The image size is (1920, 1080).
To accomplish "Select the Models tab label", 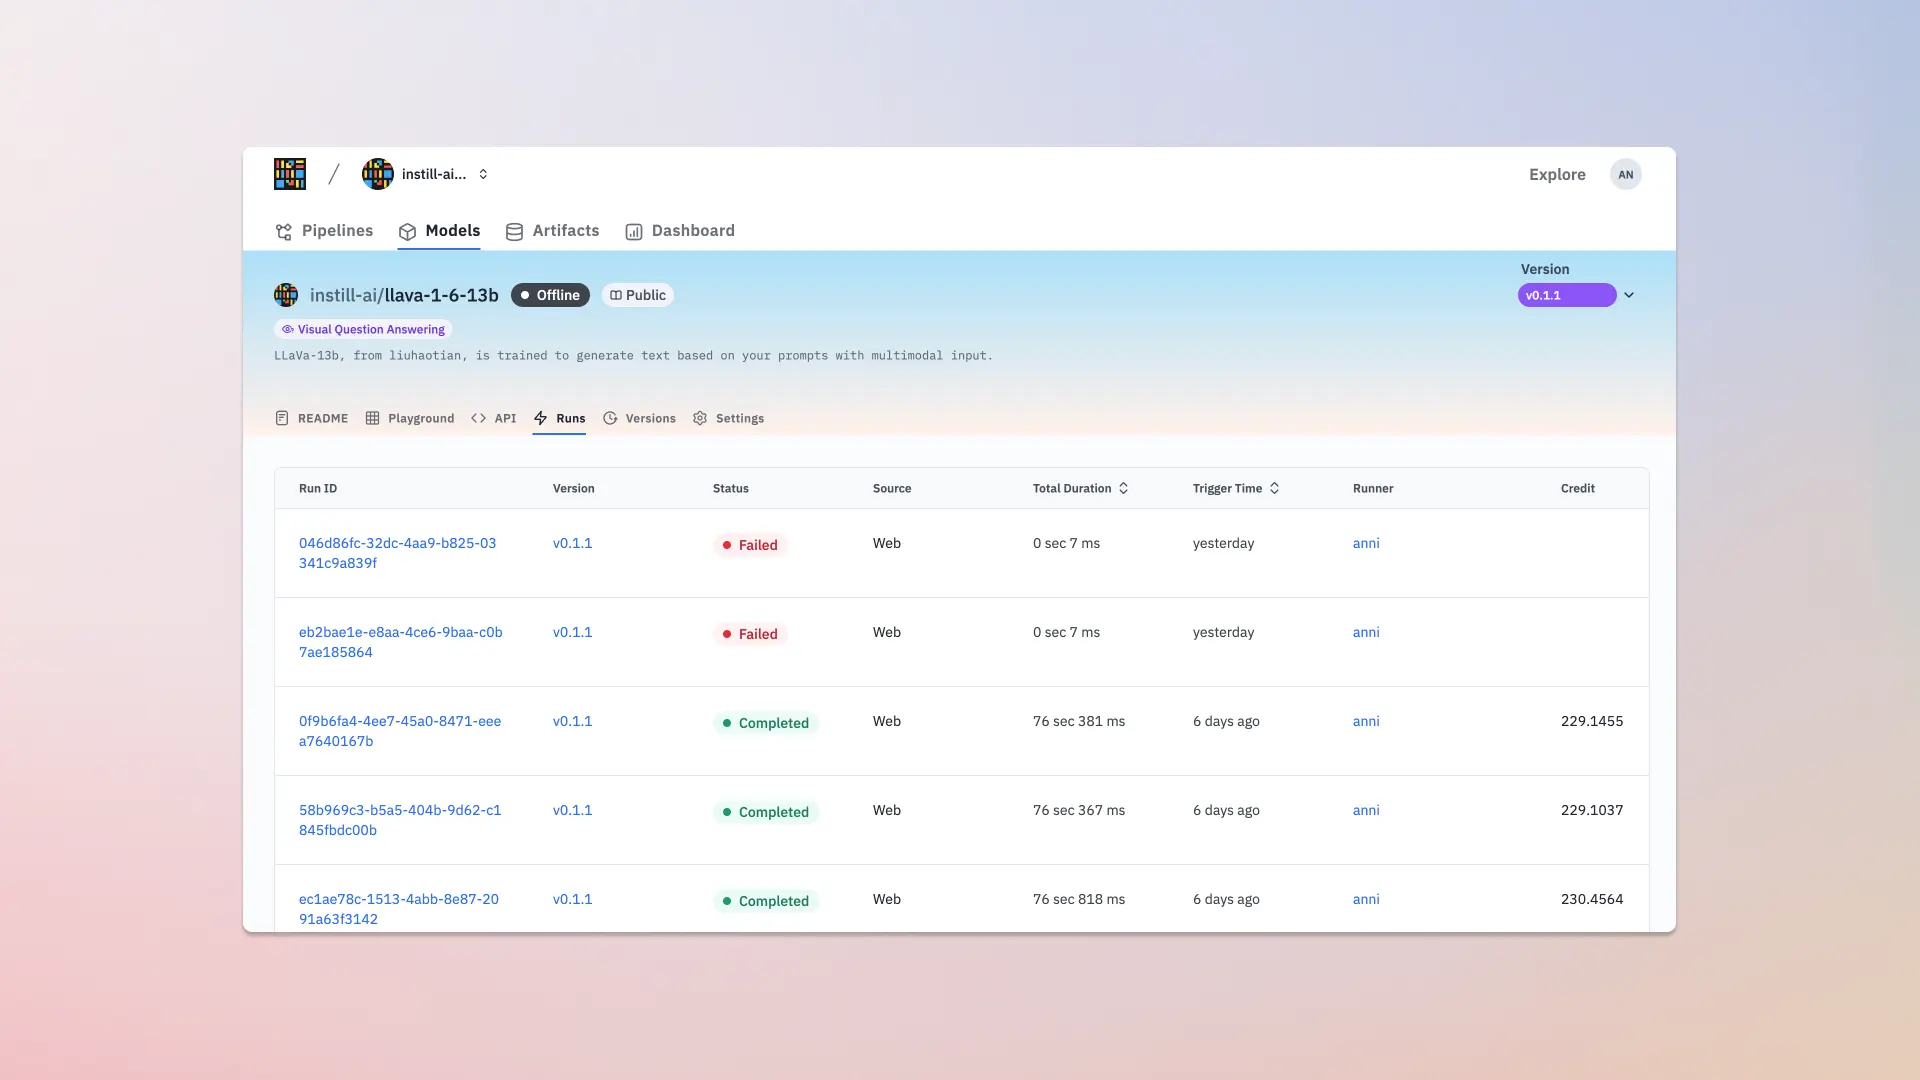I will (x=453, y=230).
